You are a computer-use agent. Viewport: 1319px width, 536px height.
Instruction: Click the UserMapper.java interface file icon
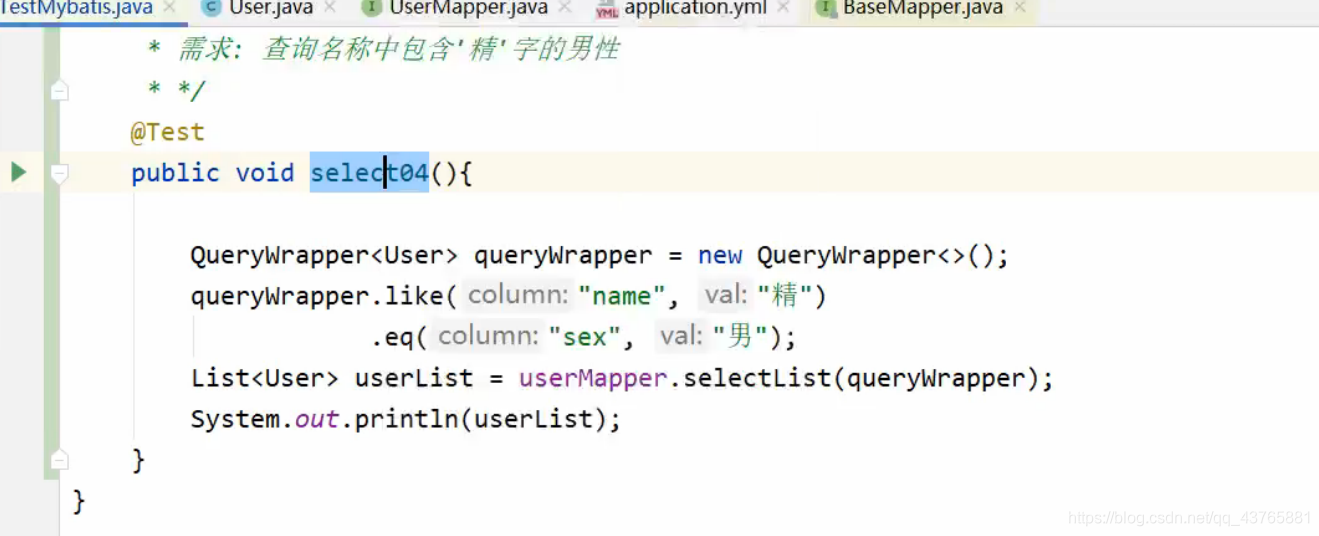click(x=372, y=9)
